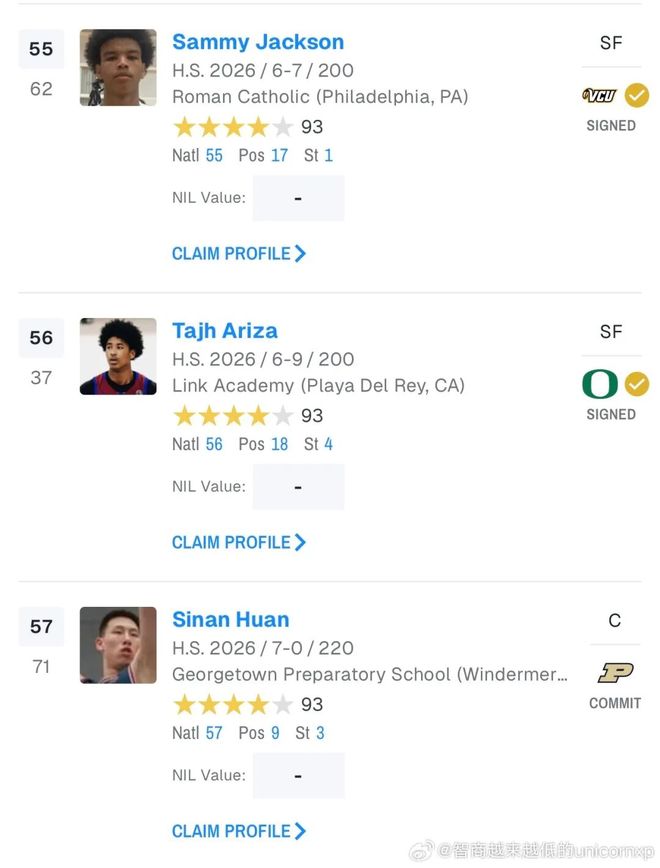Viewport: 660px width, 868px height.
Task: Open Tajh Ariza's profile photo
Action: (x=118, y=356)
